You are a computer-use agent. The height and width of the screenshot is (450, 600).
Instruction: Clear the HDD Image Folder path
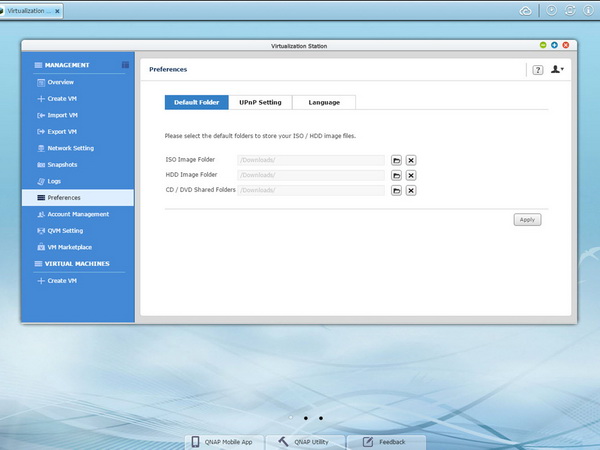[x=411, y=176]
